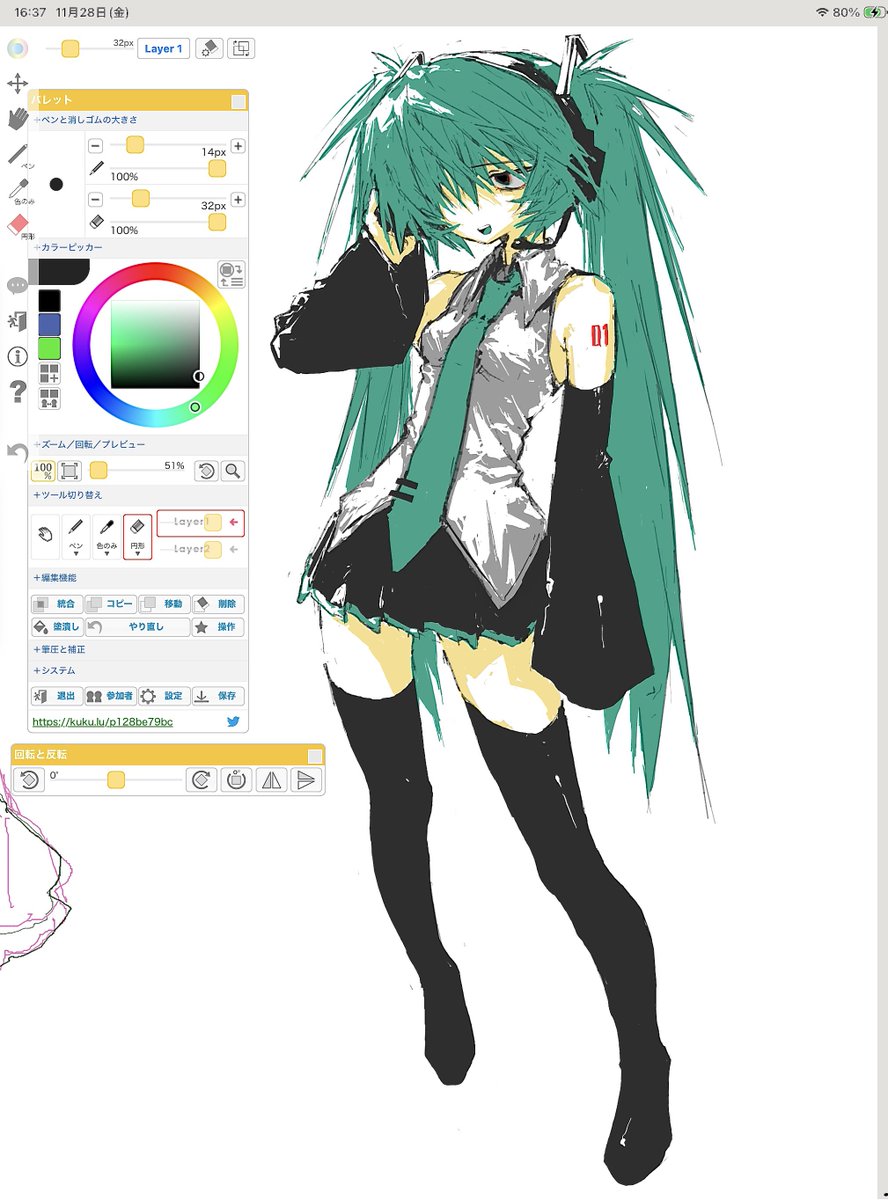Viewport: 888px width, 1200px height.
Task: Click the 保存 save button
Action: point(218,696)
